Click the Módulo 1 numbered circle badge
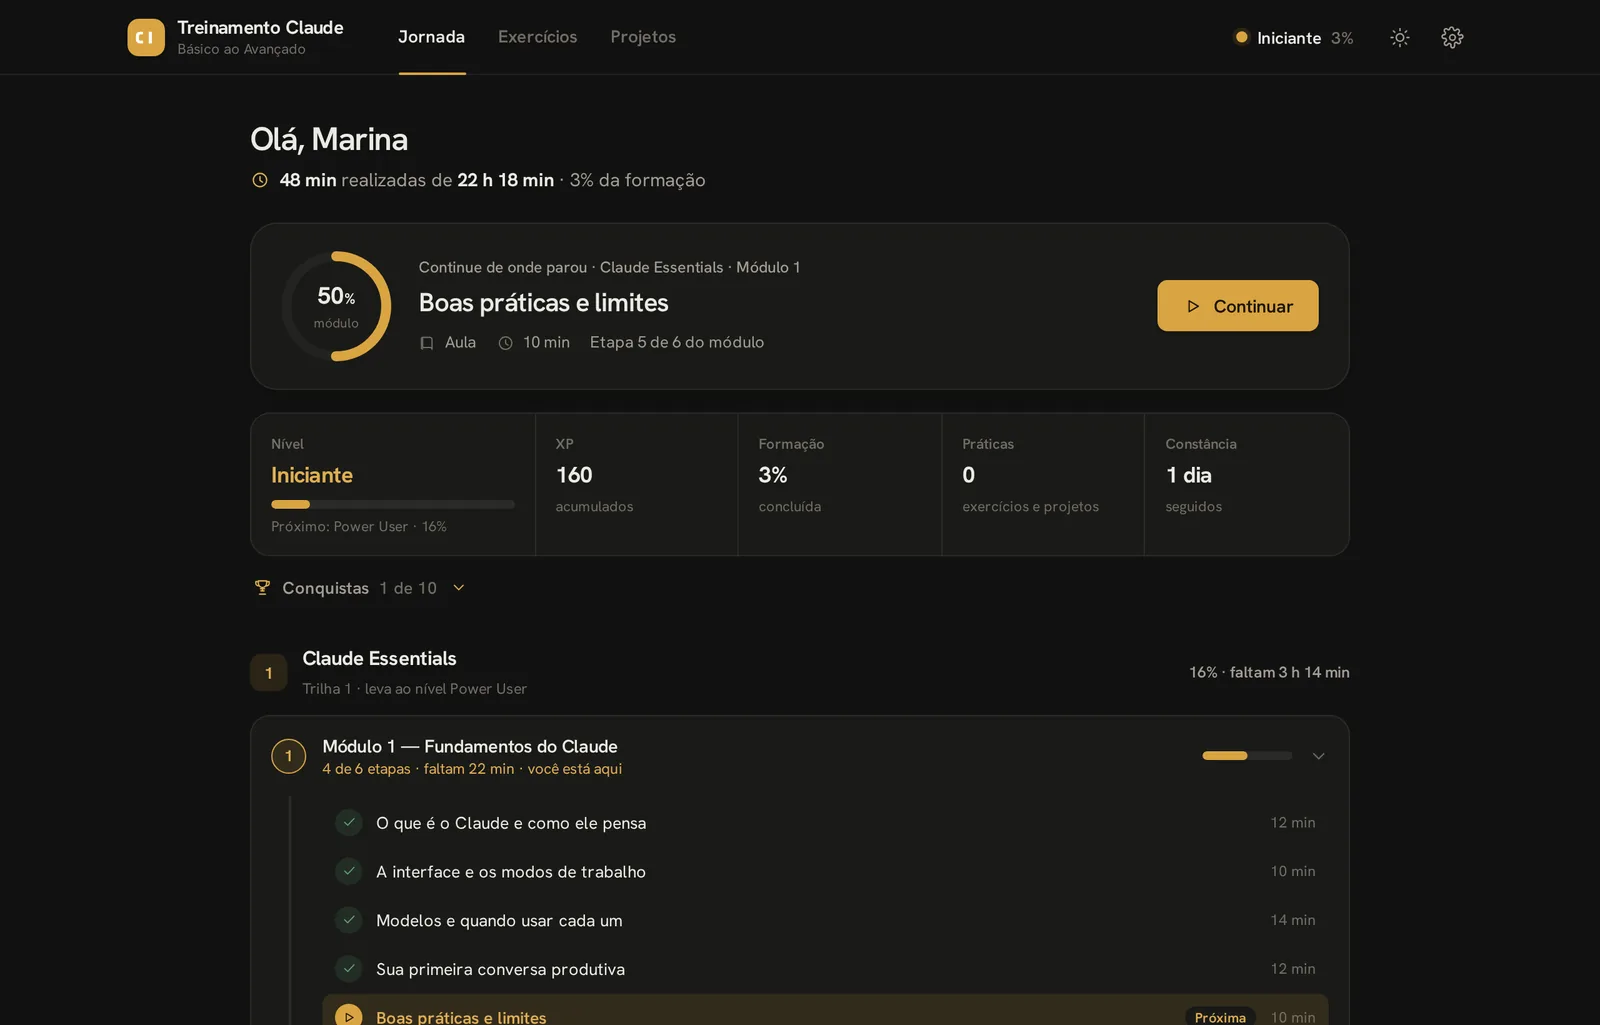This screenshot has height=1025, width=1600. pos(289,756)
